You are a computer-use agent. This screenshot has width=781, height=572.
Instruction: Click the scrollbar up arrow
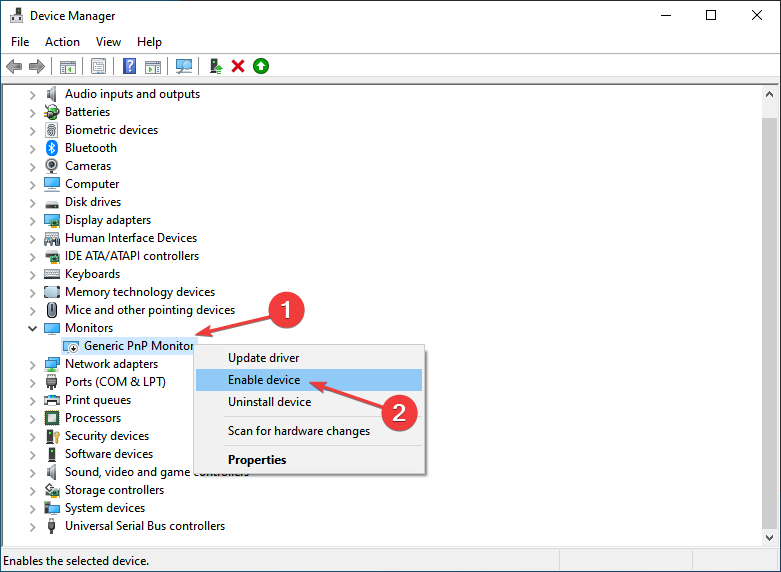769,94
